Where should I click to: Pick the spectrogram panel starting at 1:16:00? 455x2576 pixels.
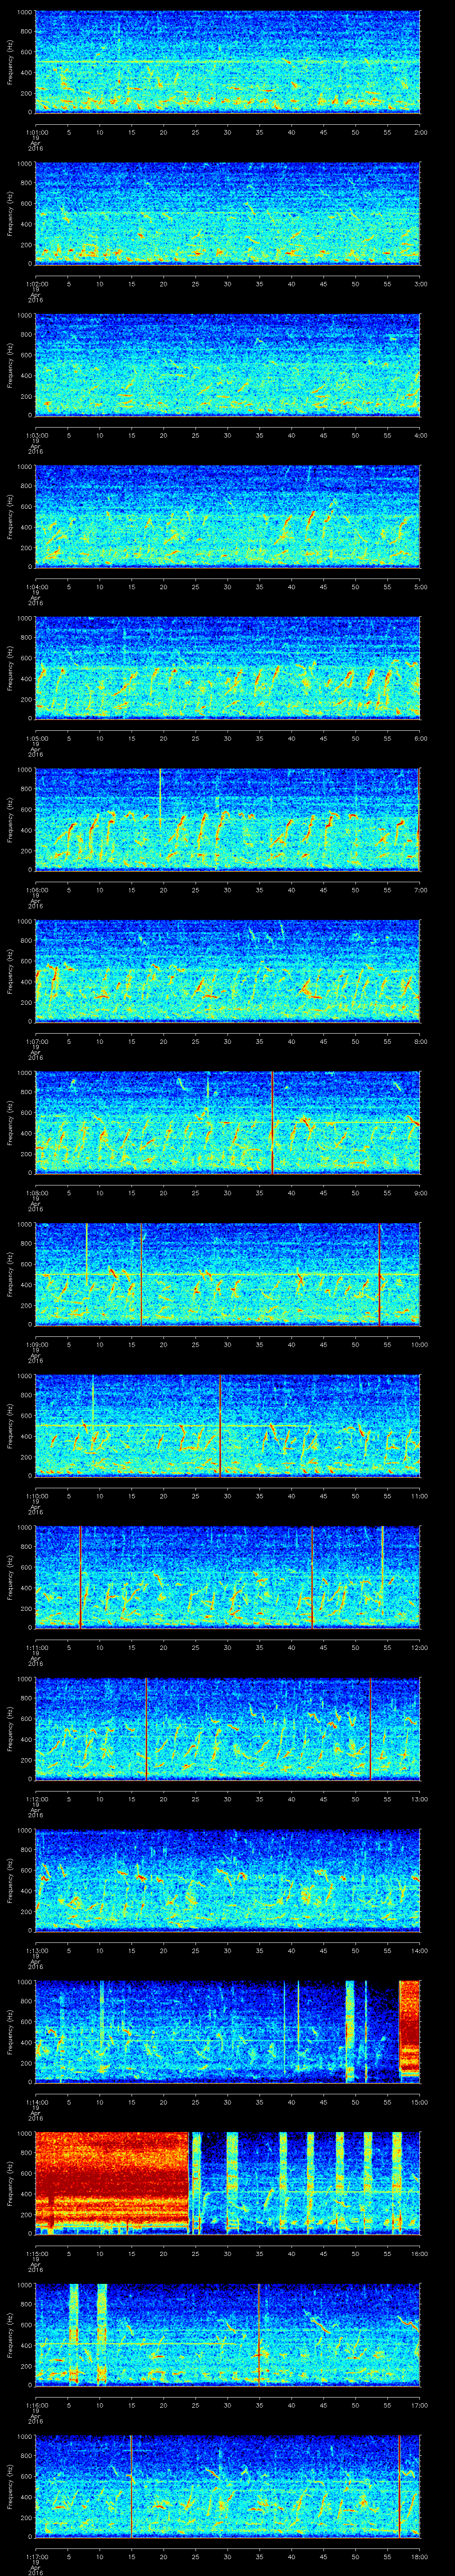tap(228, 2334)
